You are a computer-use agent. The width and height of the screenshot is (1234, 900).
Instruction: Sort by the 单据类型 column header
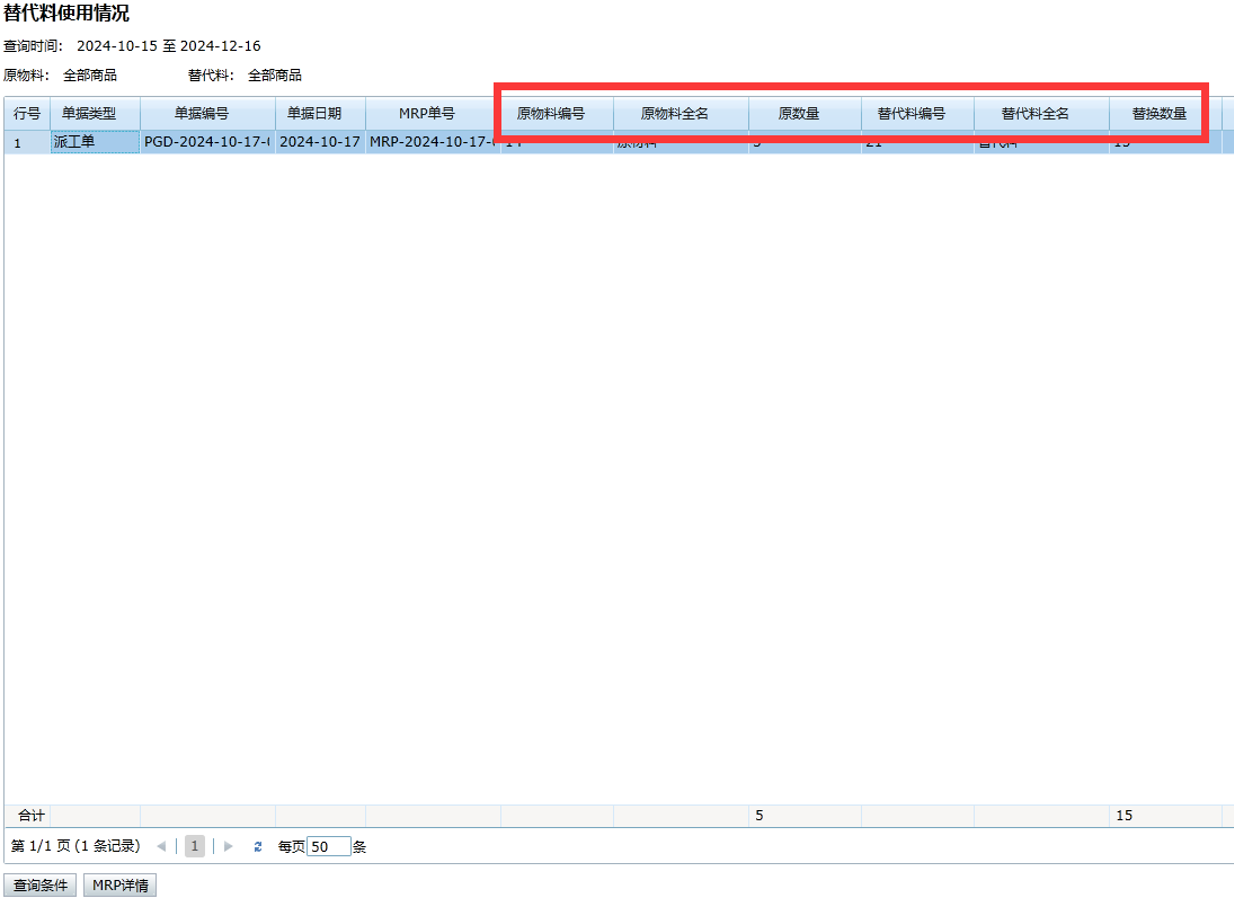pos(95,114)
